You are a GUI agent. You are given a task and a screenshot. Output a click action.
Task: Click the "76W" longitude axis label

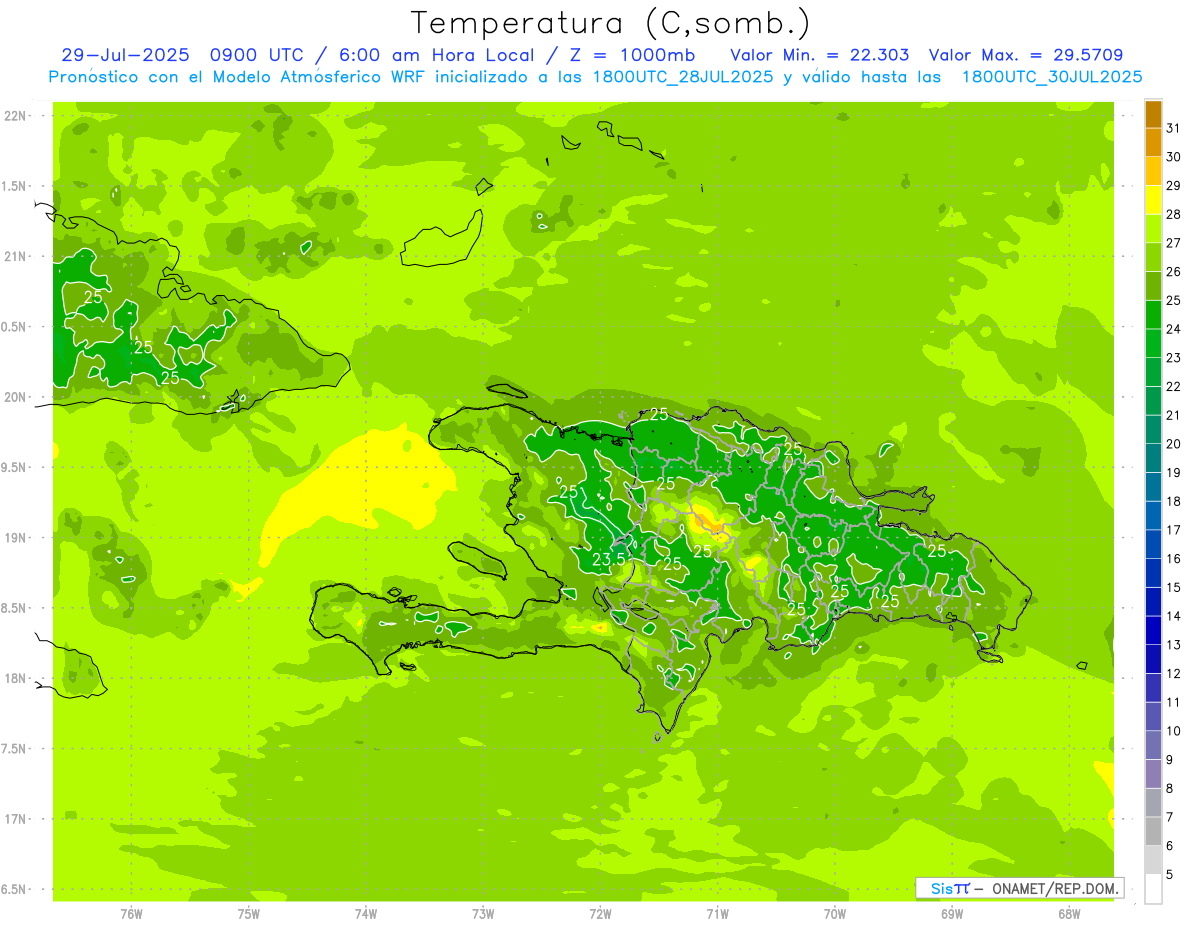tap(131, 913)
